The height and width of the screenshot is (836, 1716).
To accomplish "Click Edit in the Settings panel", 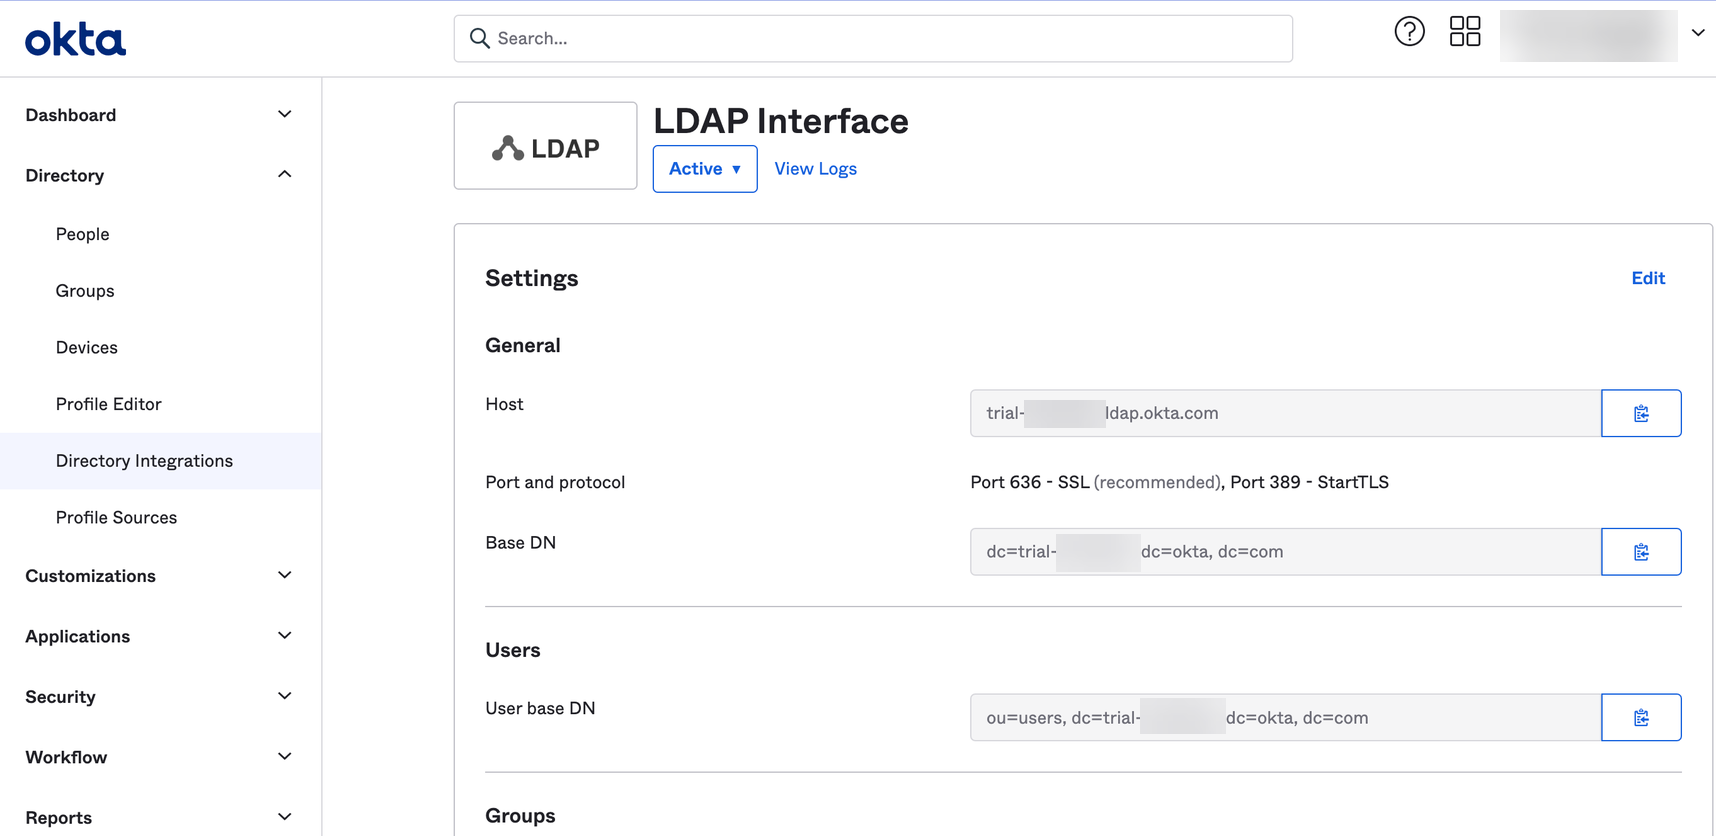I will pos(1648,278).
